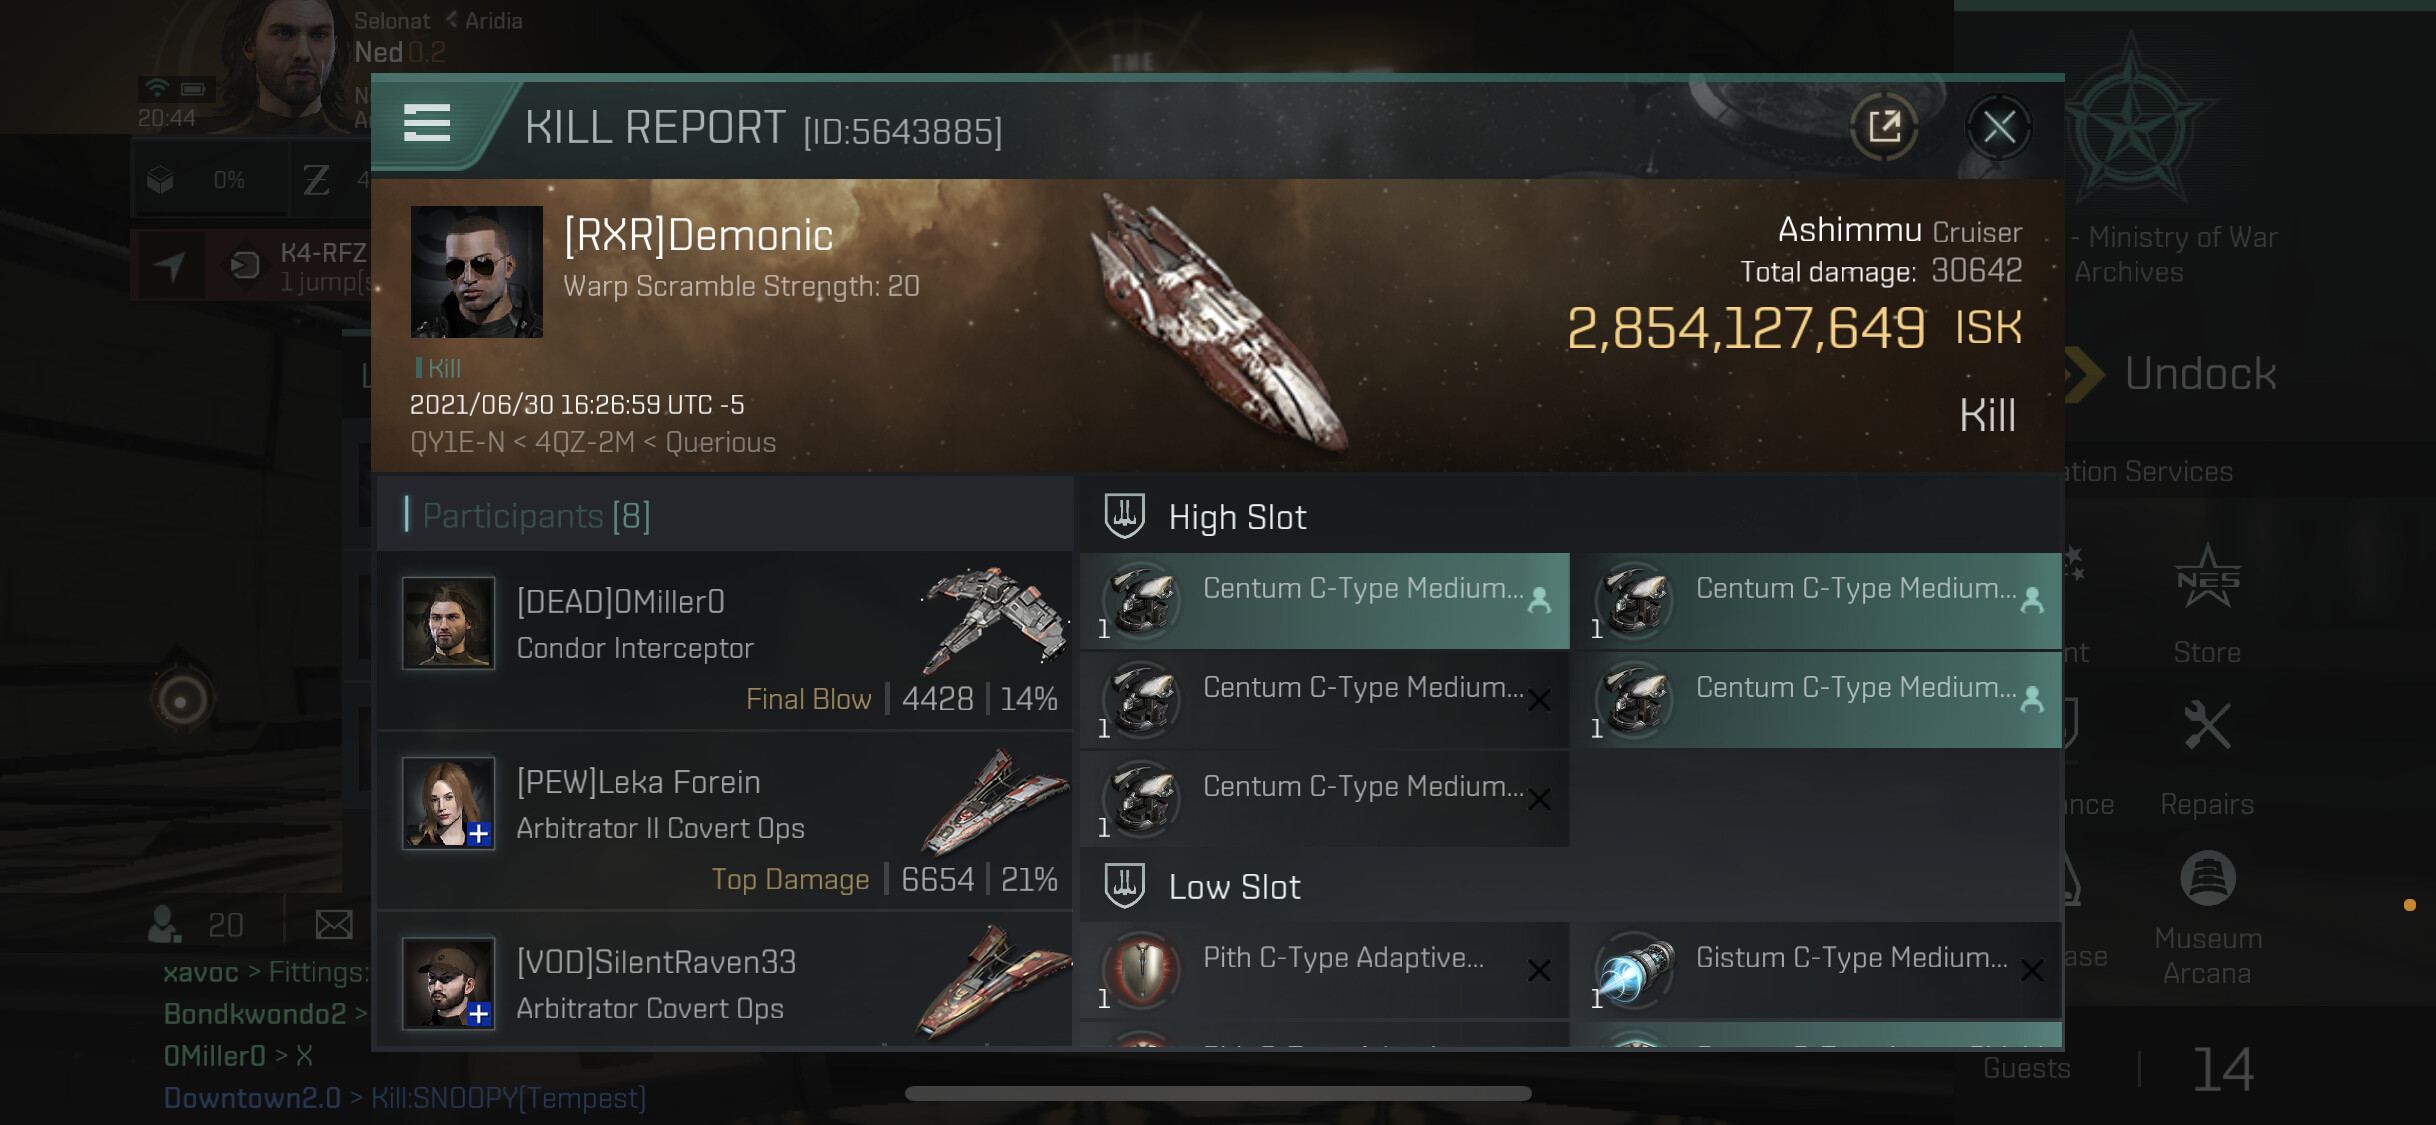Screen dimensions: 2436x1125
Task: Open the Low Slot section icon
Action: pyautogui.click(x=1124, y=886)
